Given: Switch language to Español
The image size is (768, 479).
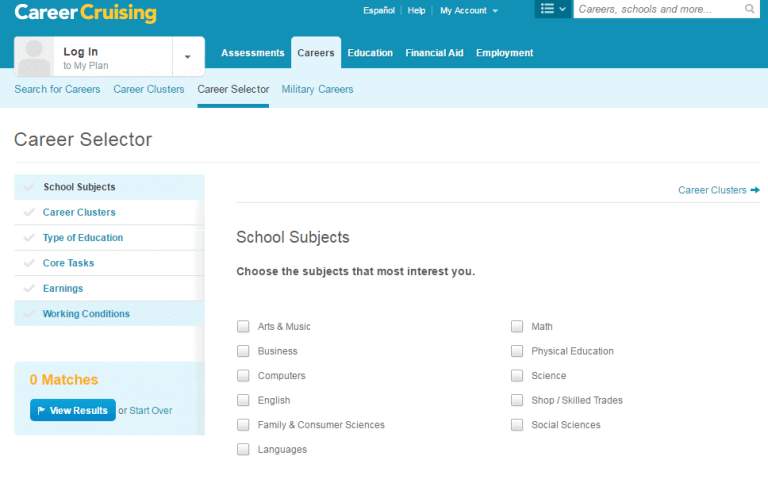Looking at the screenshot, I should [x=379, y=10].
